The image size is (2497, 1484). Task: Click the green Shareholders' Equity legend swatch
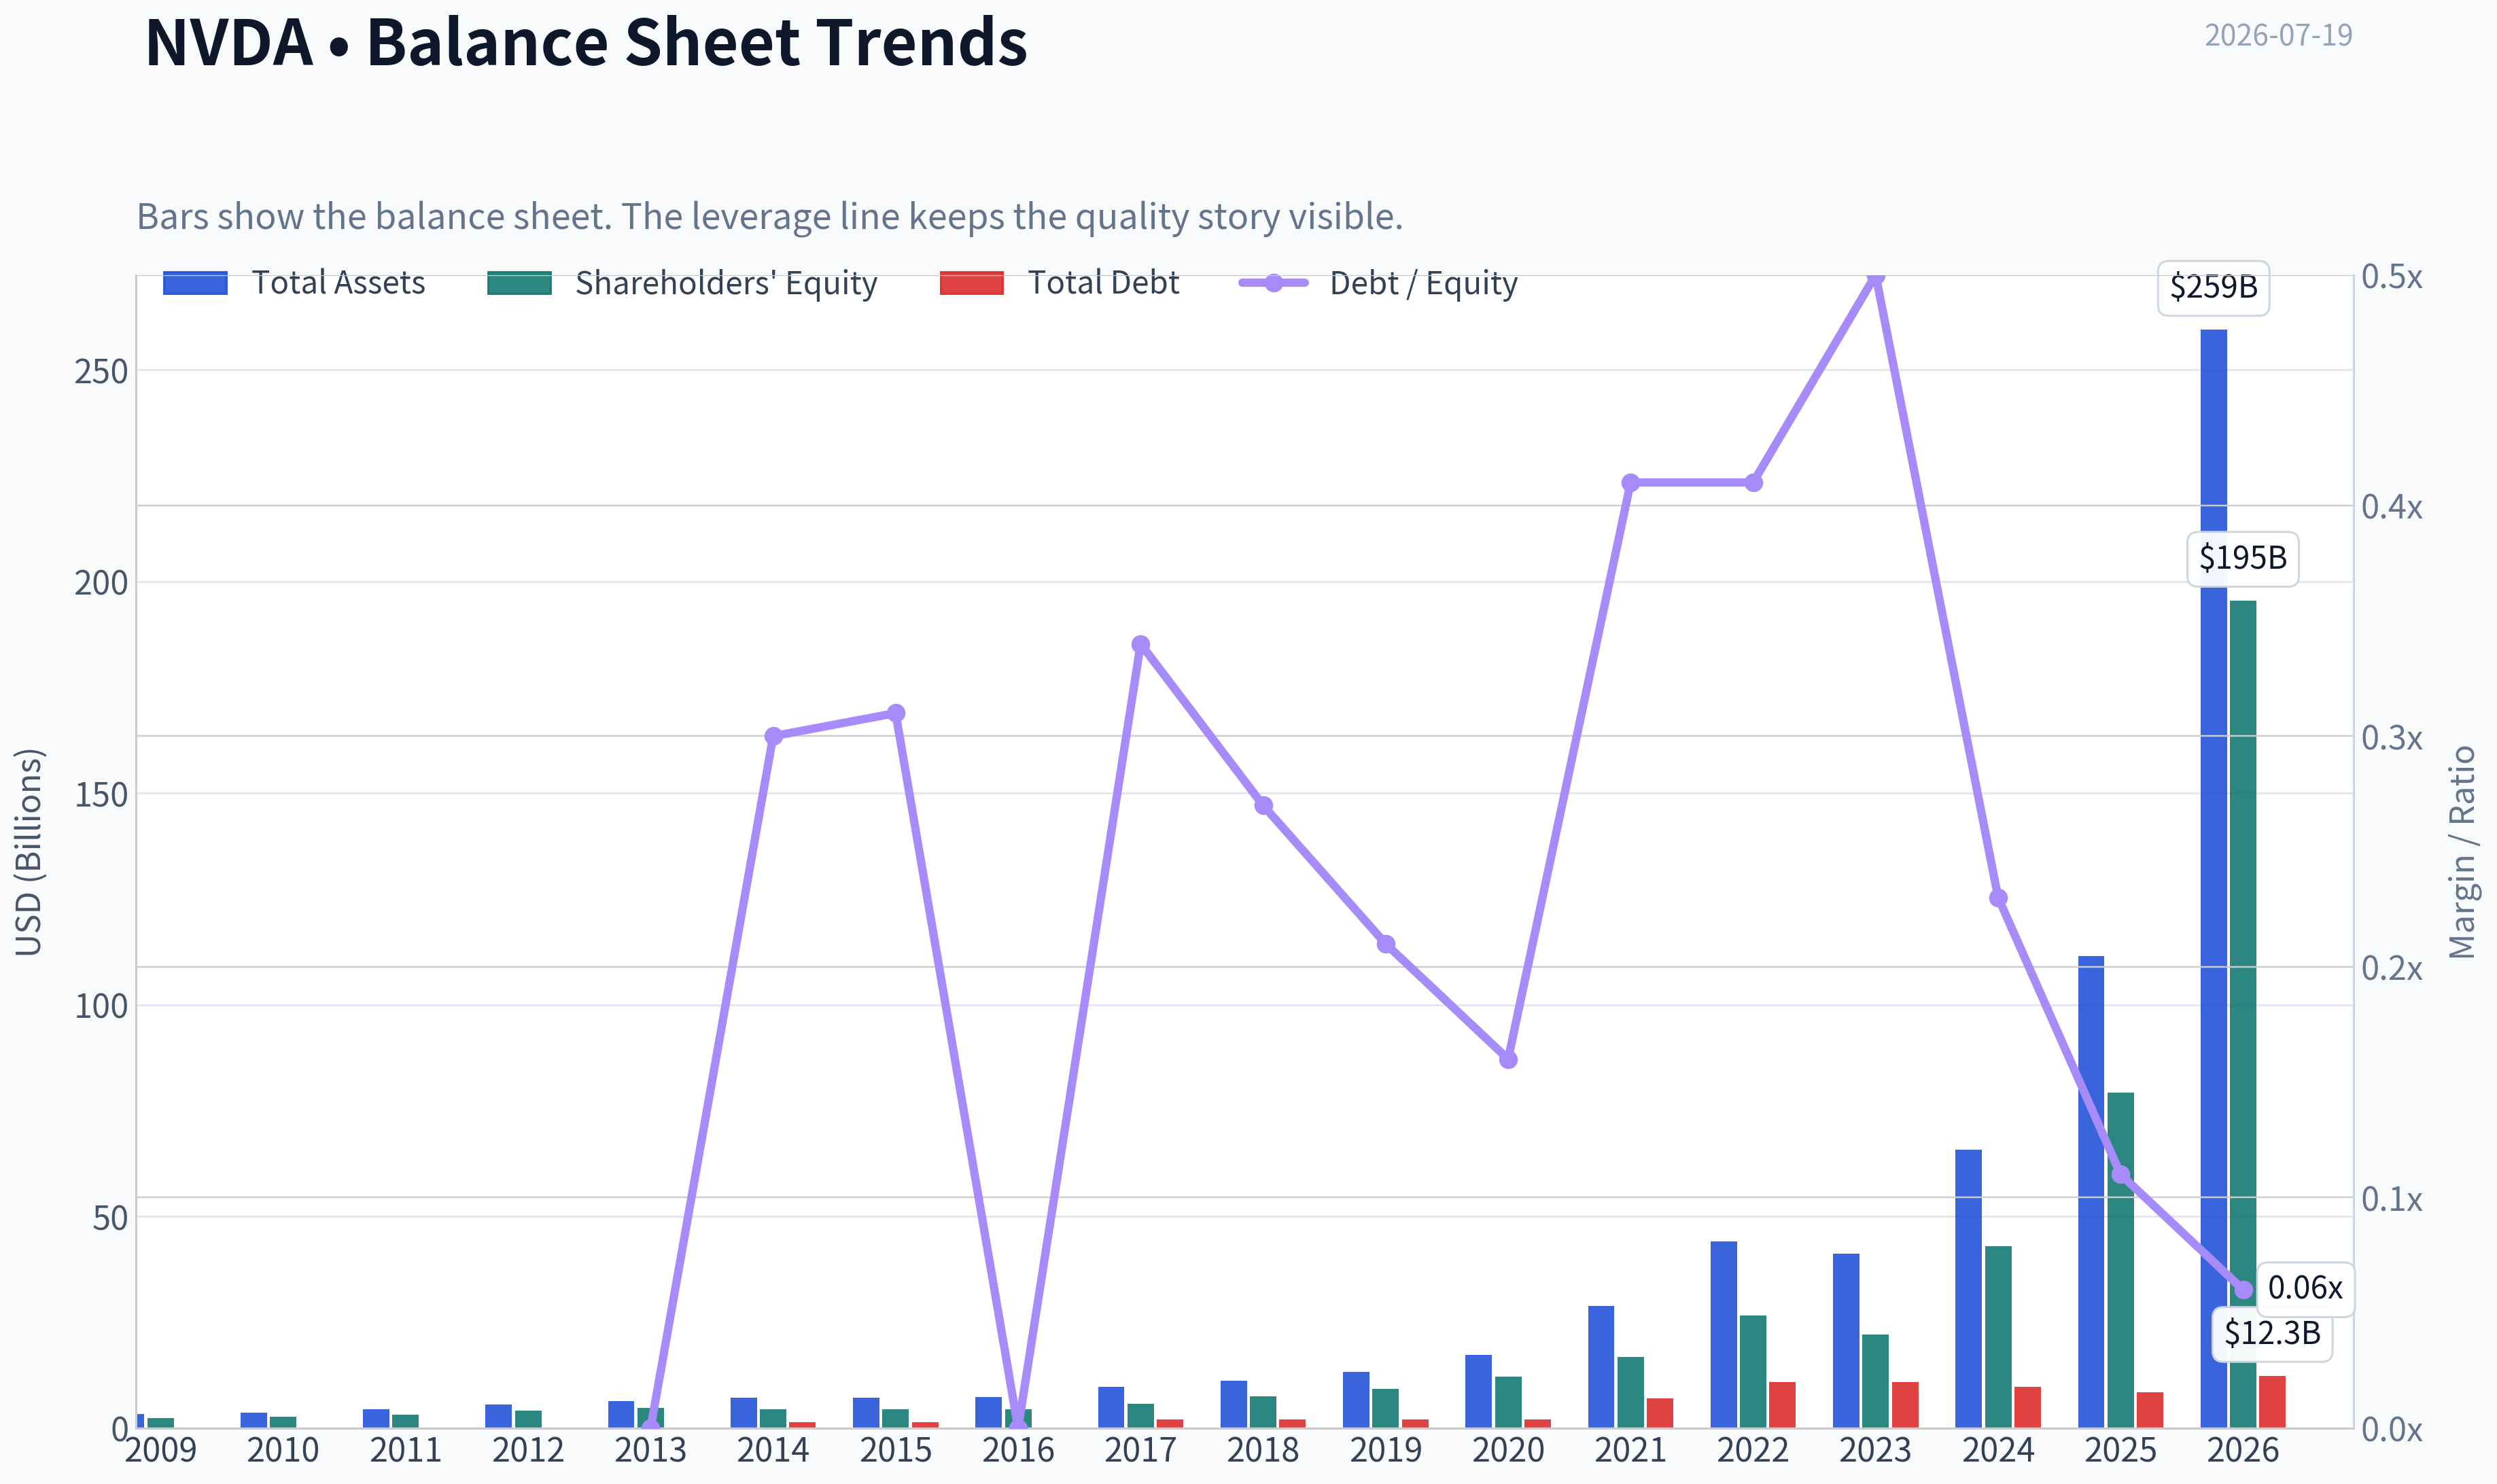pyautogui.click(x=519, y=283)
